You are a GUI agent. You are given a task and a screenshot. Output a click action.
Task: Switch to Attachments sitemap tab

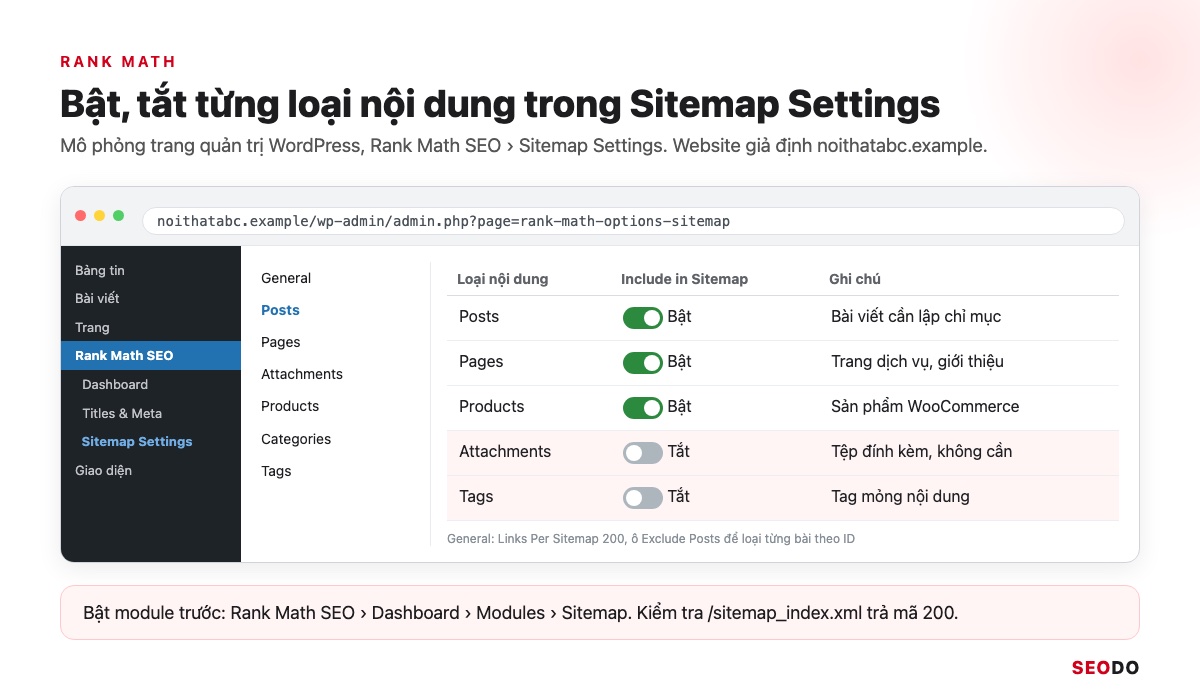tap(302, 374)
